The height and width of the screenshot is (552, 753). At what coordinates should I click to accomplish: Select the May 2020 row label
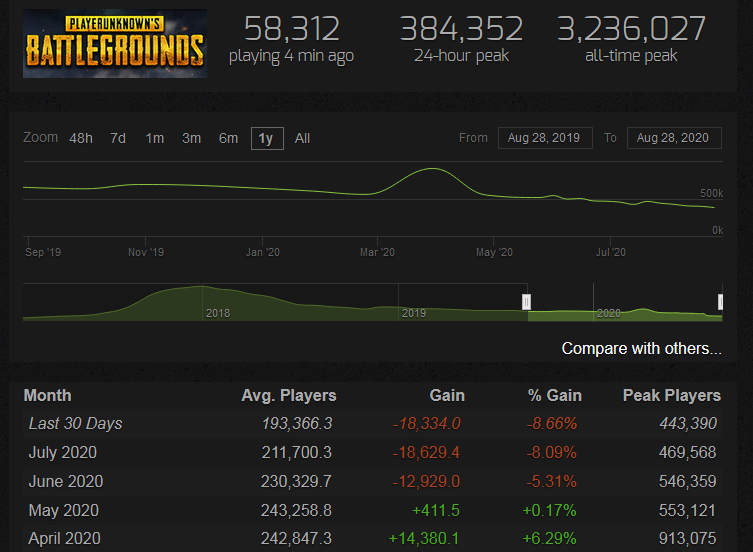click(x=64, y=510)
